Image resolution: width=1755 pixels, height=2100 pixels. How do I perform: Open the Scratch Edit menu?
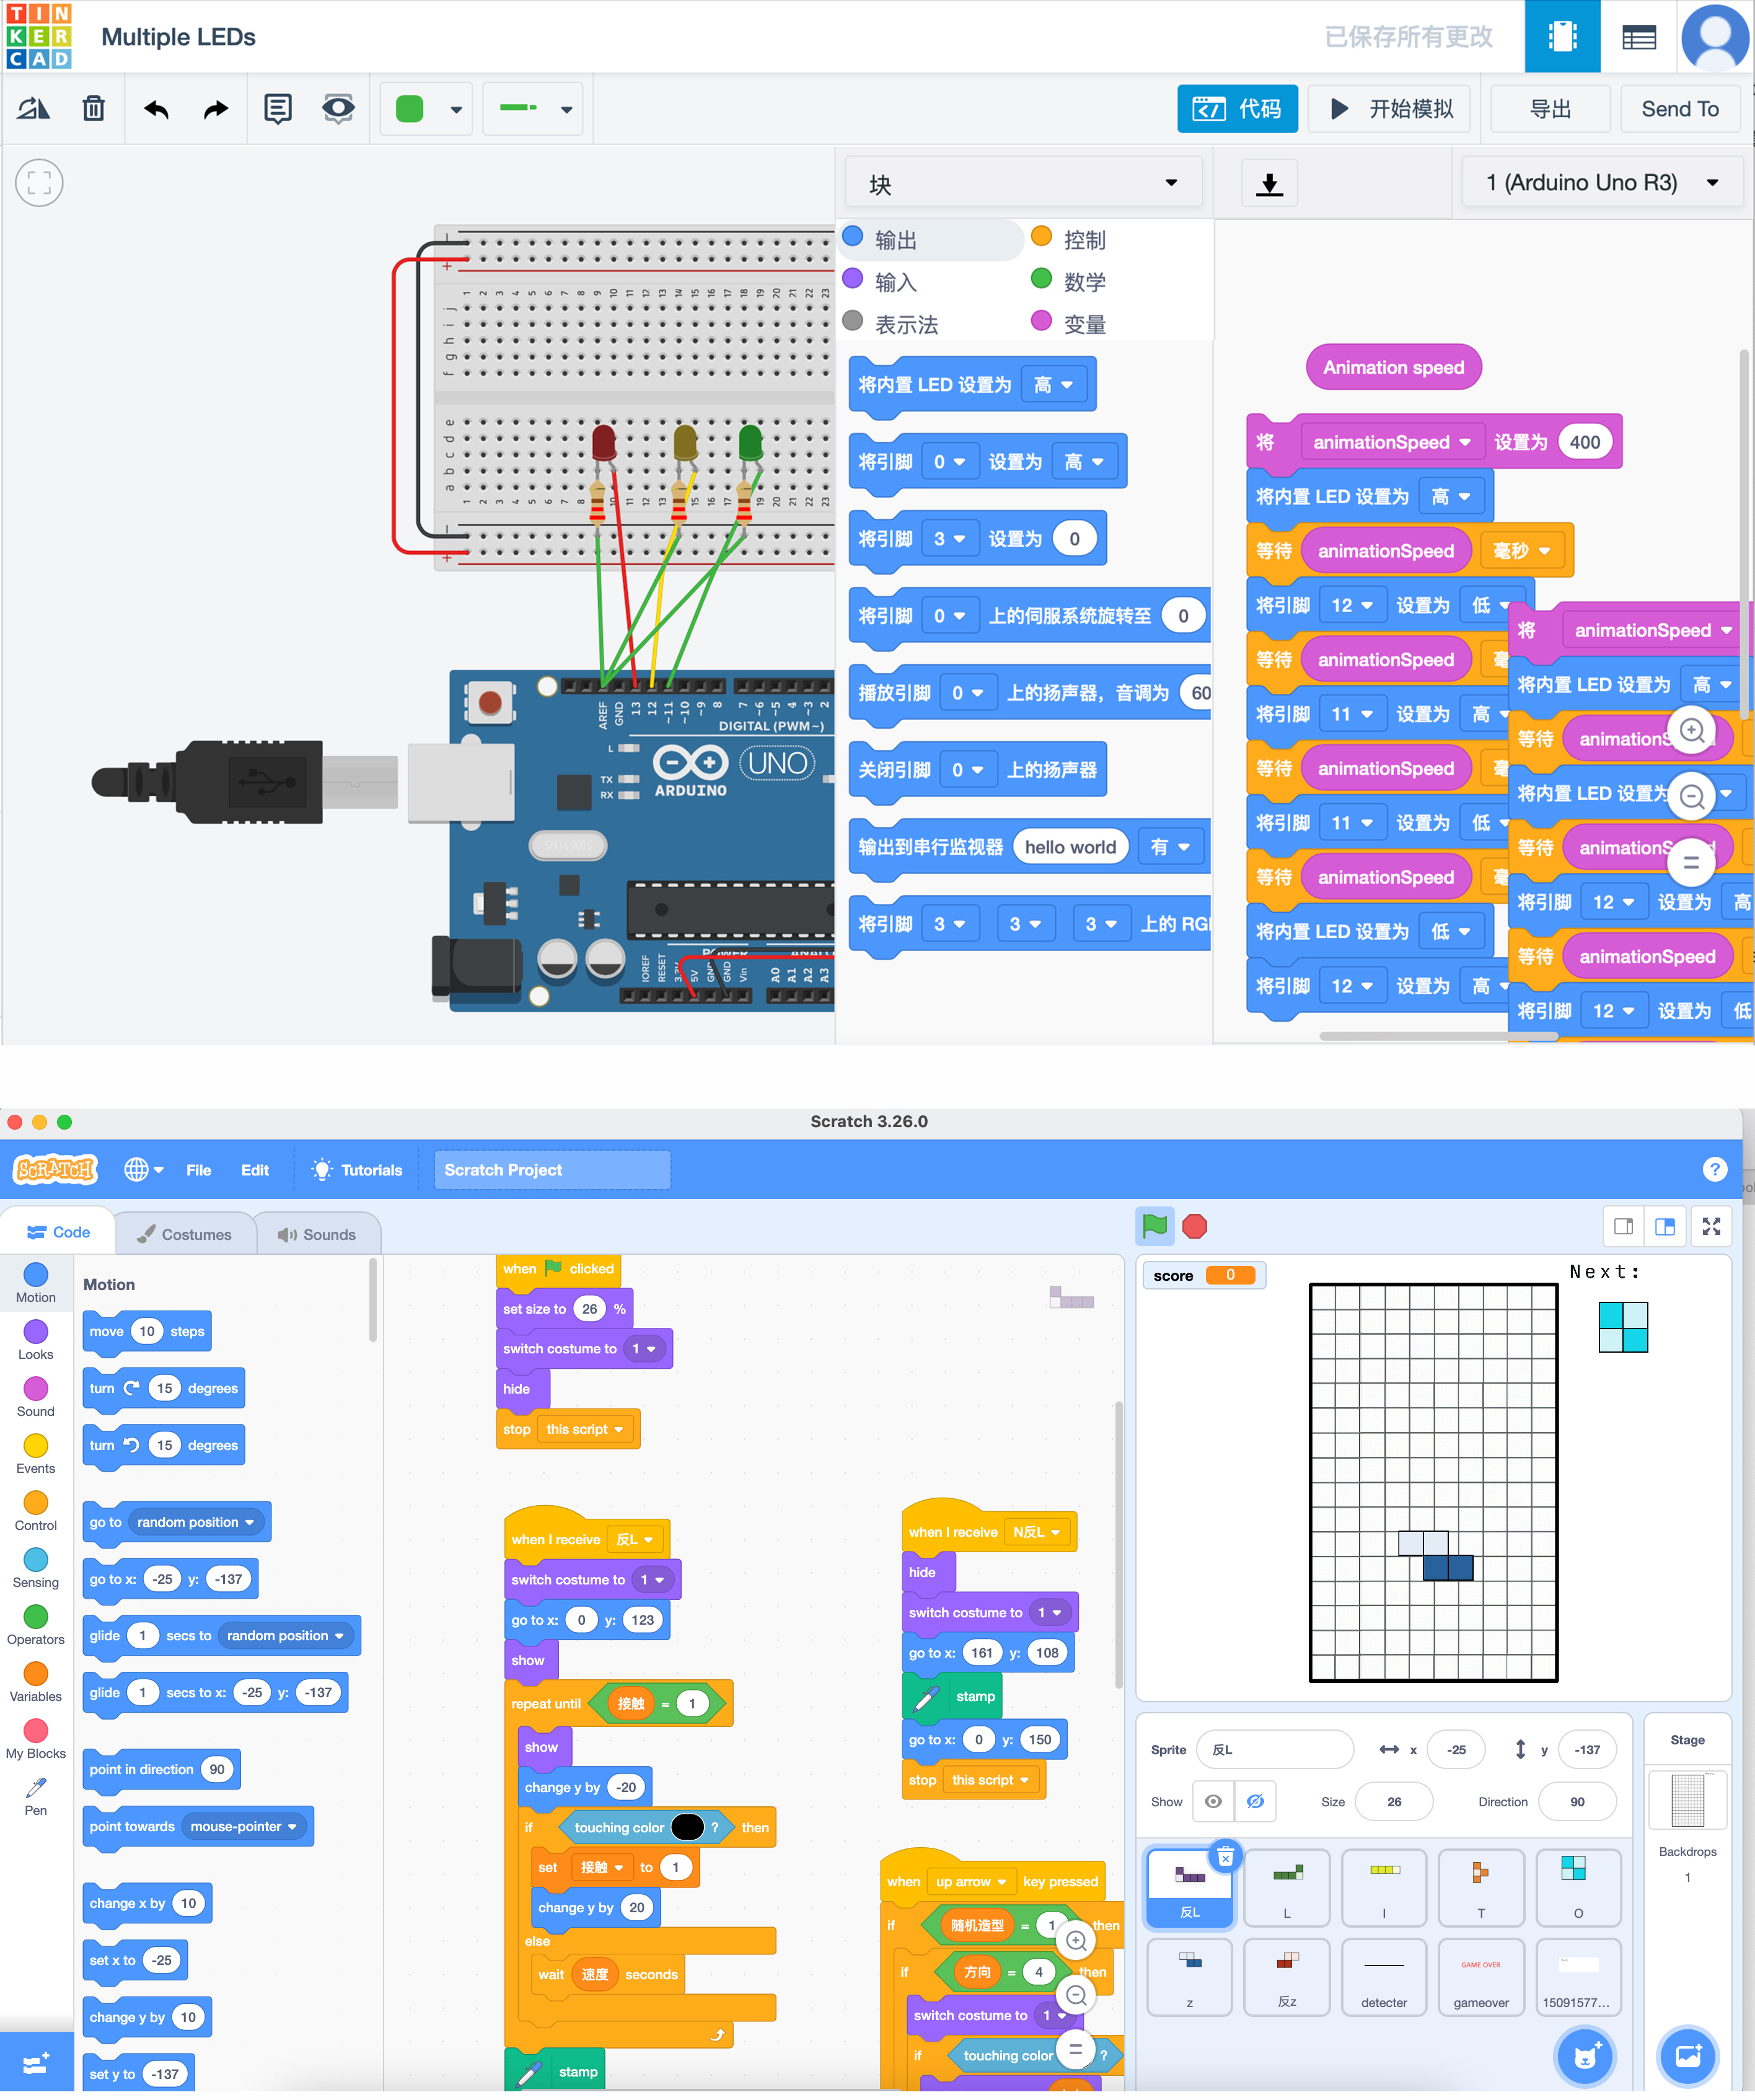point(255,1170)
